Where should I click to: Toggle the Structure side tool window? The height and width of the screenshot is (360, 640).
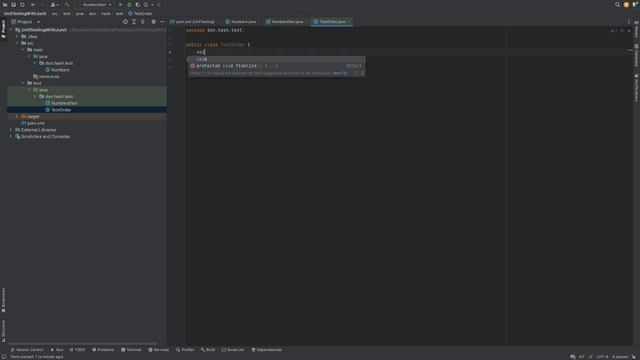[x=3, y=331]
